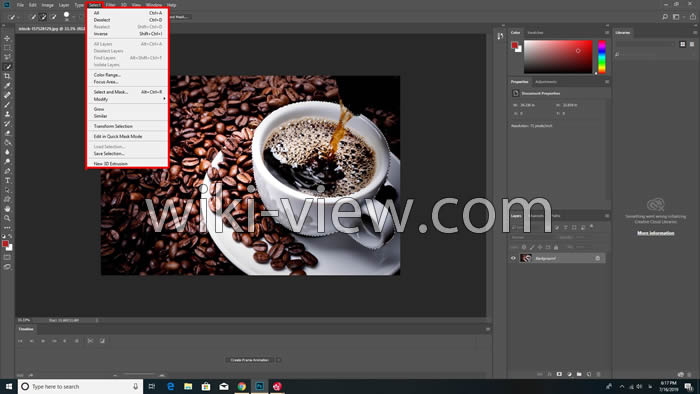The image size is (700, 394).
Task: Select the Eraser tool
Action: (7, 133)
